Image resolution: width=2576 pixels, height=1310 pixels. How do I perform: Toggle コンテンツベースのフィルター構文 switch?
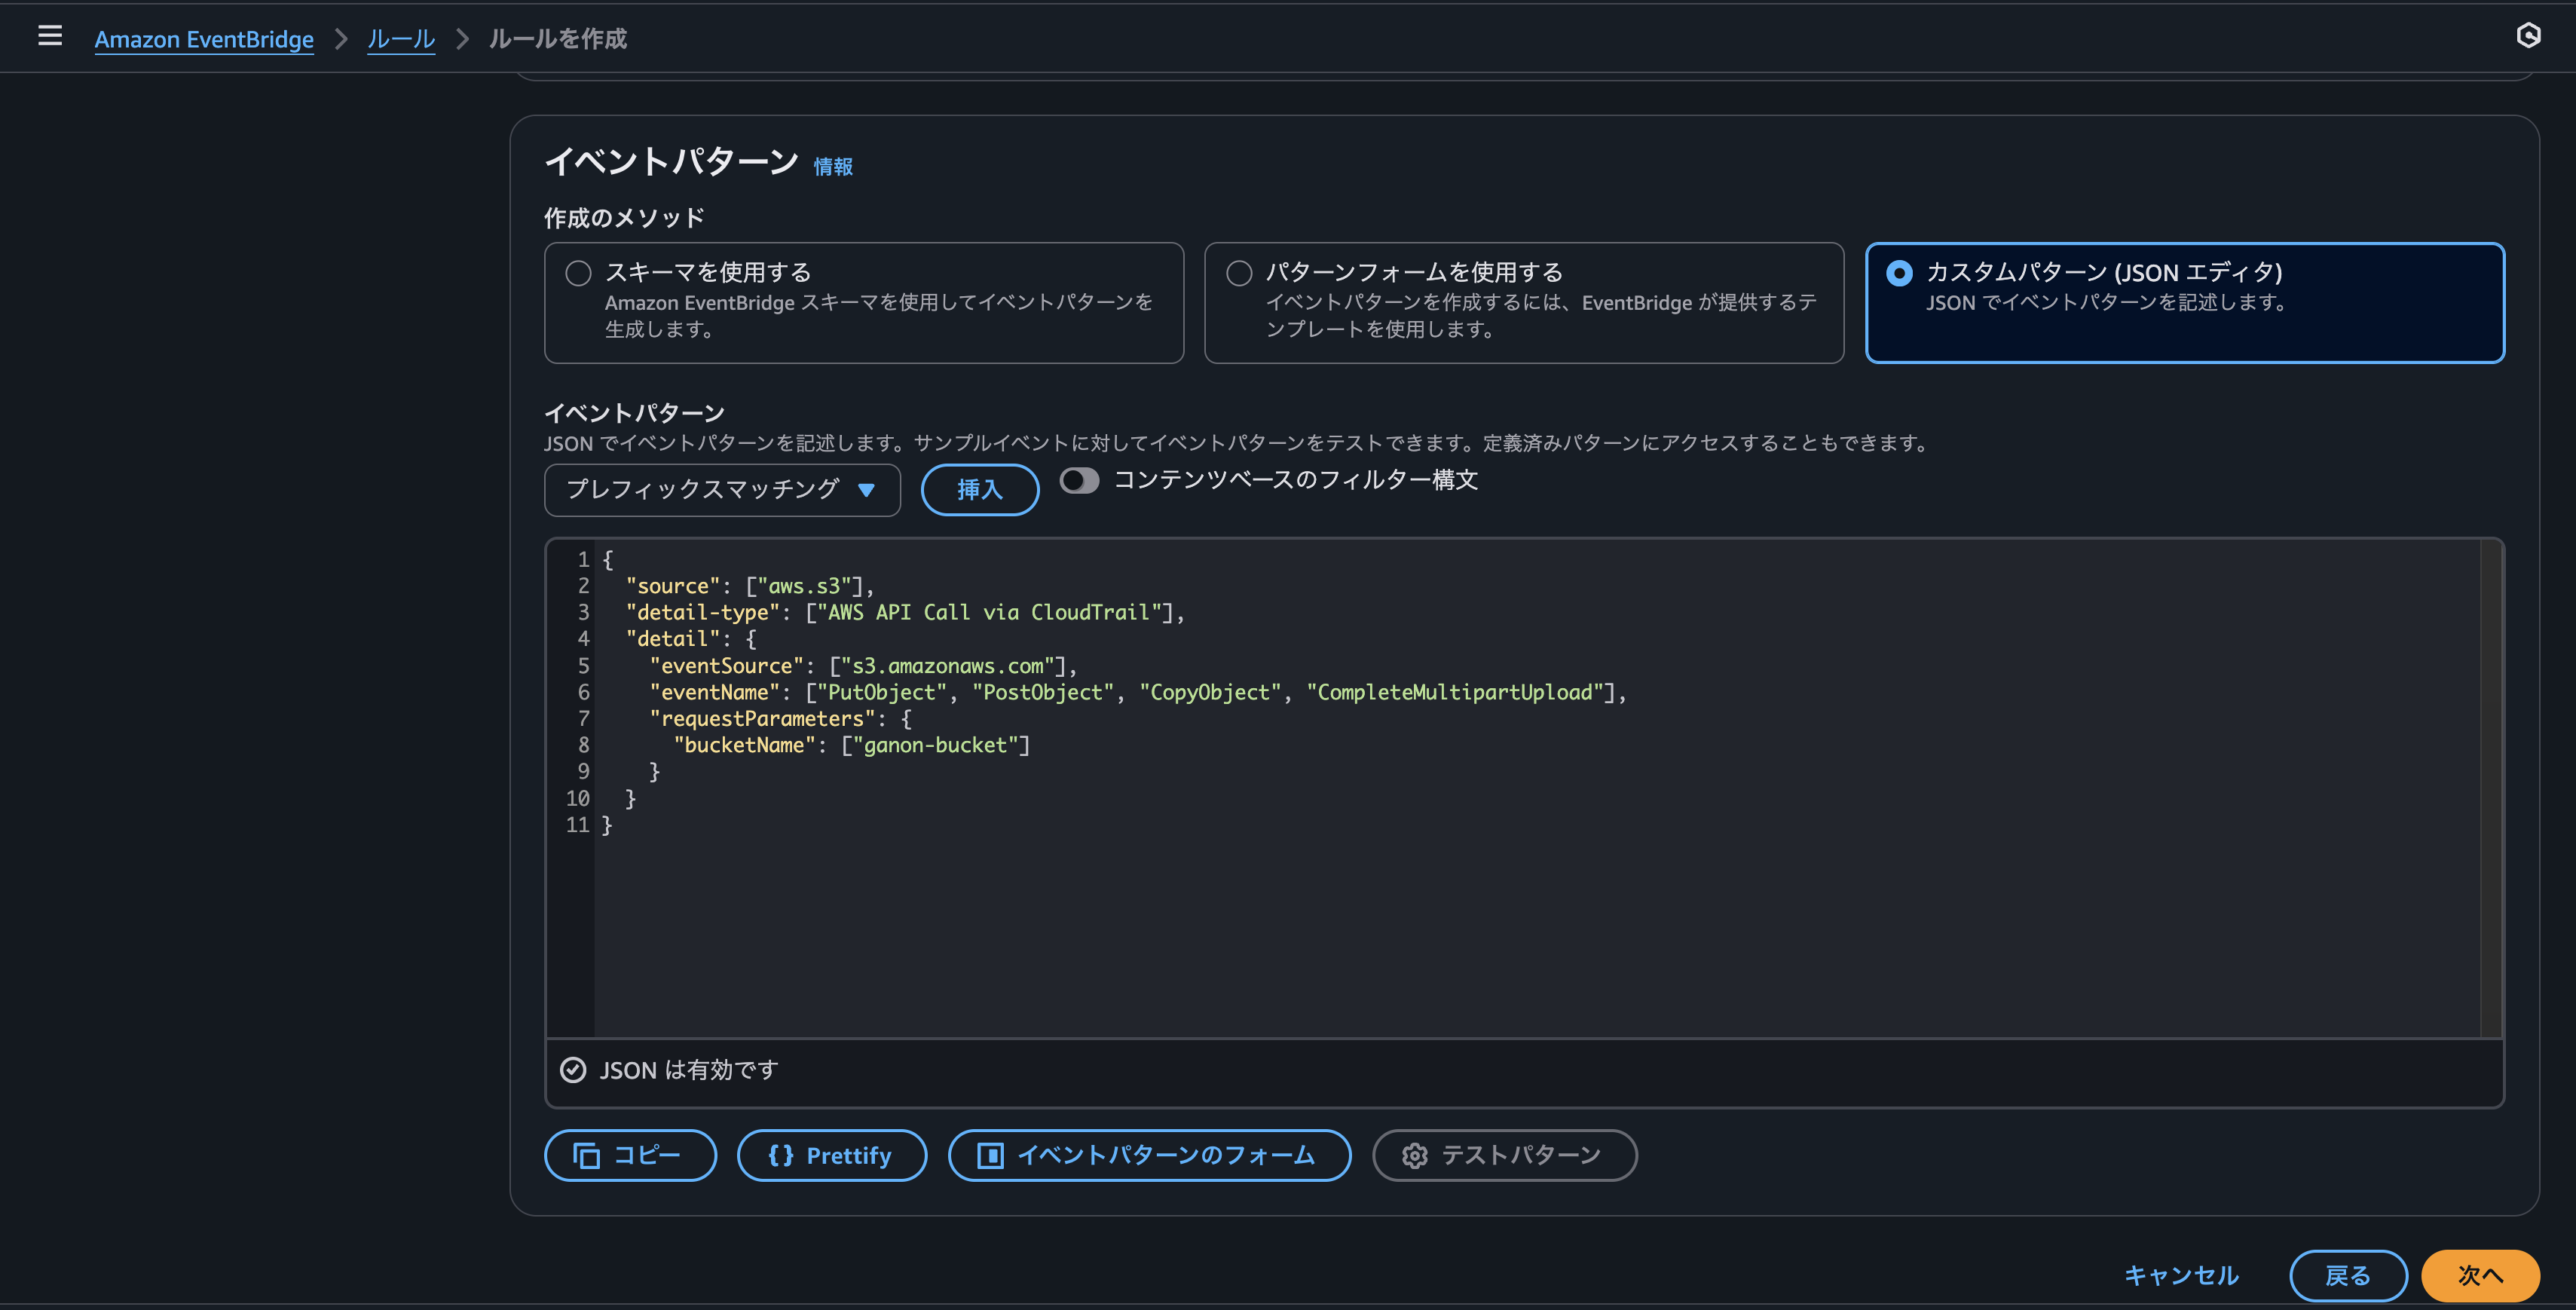tap(1079, 481)
